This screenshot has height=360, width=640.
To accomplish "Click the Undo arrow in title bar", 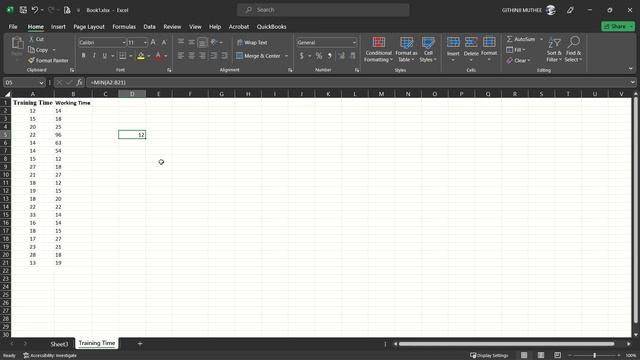I will [35, 10].
